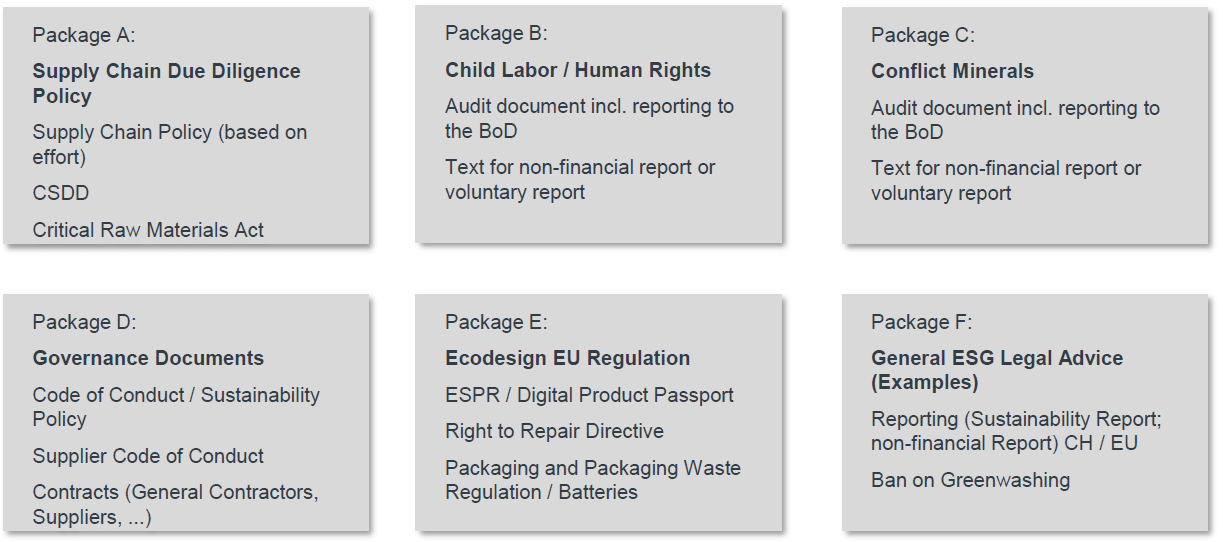Select Package C audit document text
Viewport: 1223px width, 542px height.
click(1015, 120)
